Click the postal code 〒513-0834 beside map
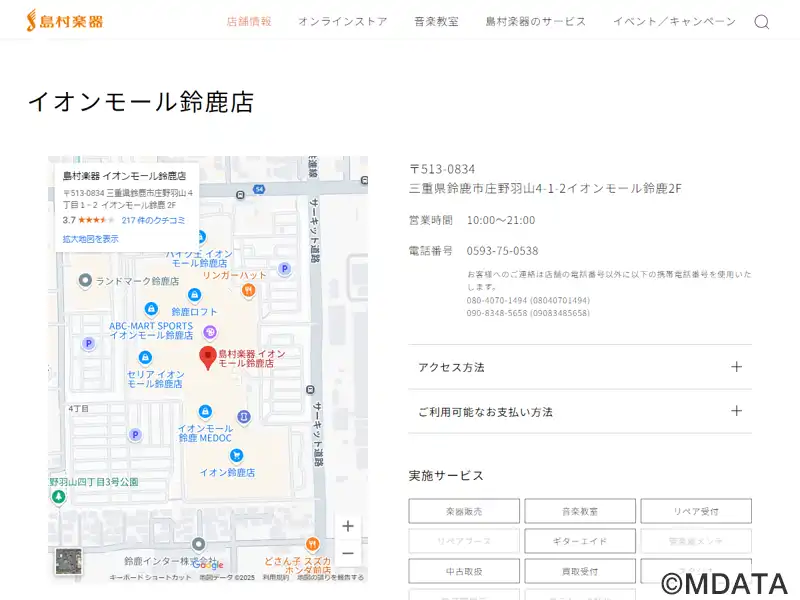The width and height of the screenshot is (800, 600). click(442, 169)
